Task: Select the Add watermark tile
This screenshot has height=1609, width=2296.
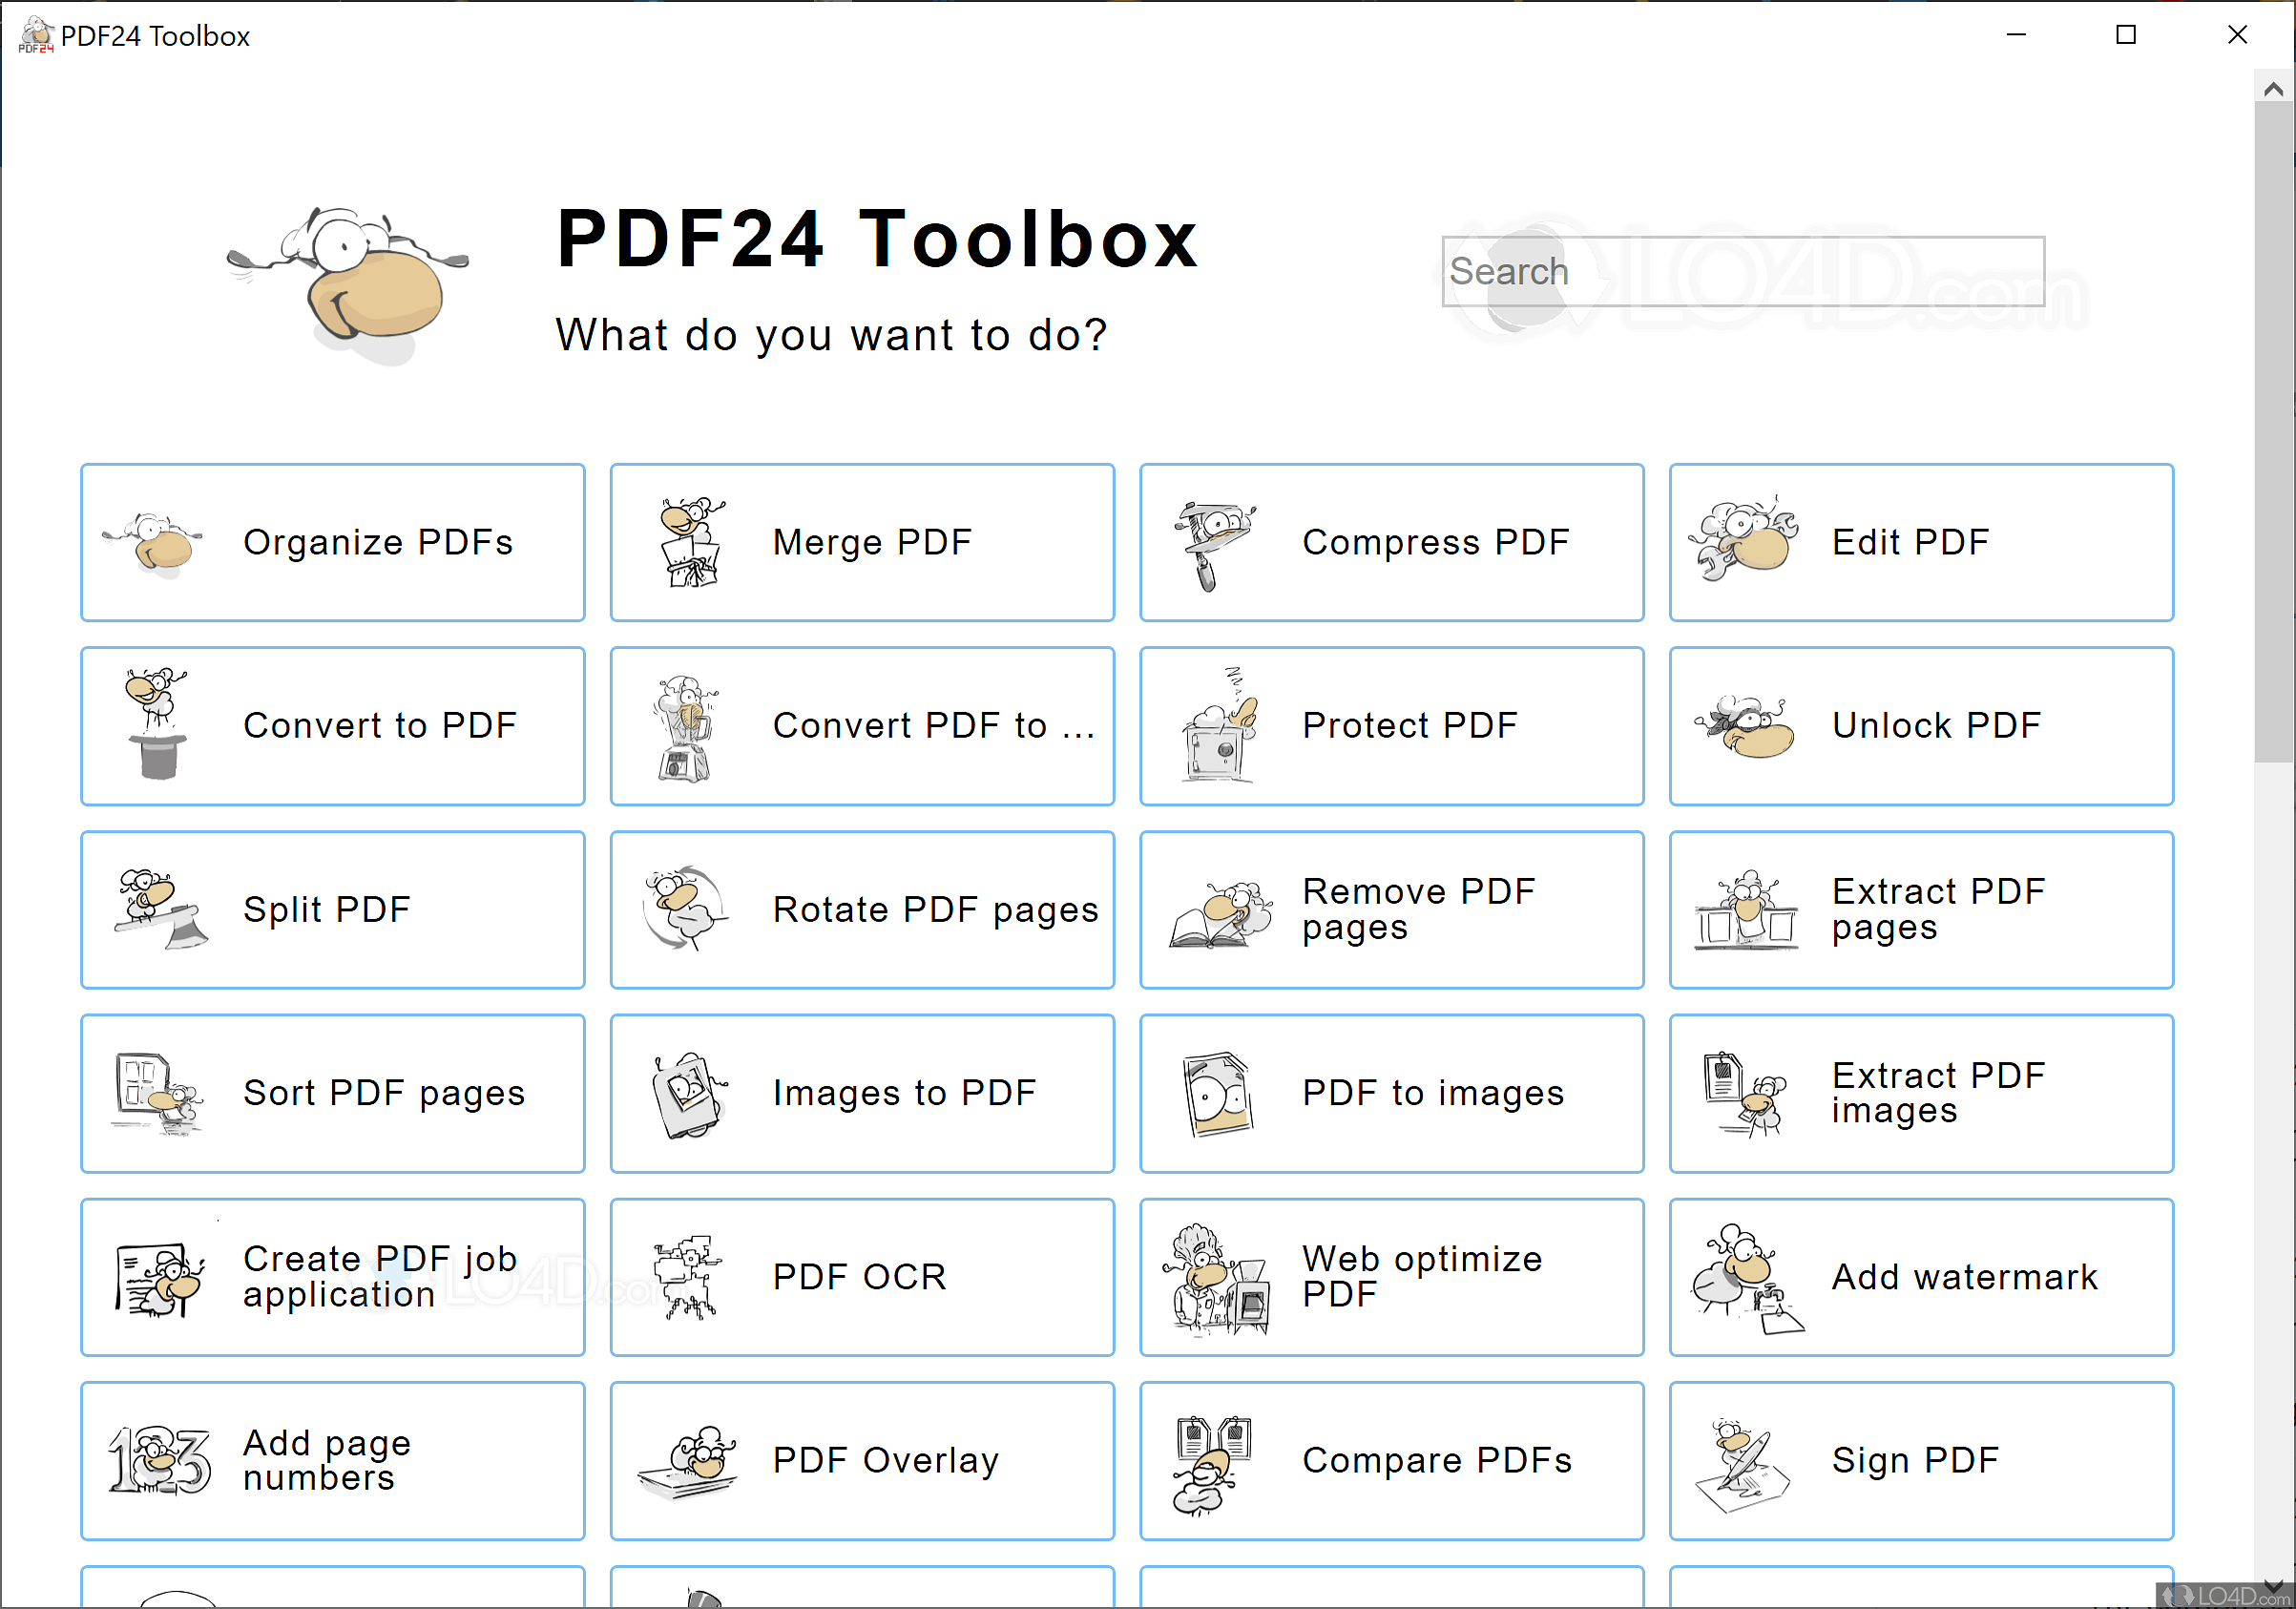Action: point(1920,1277)
